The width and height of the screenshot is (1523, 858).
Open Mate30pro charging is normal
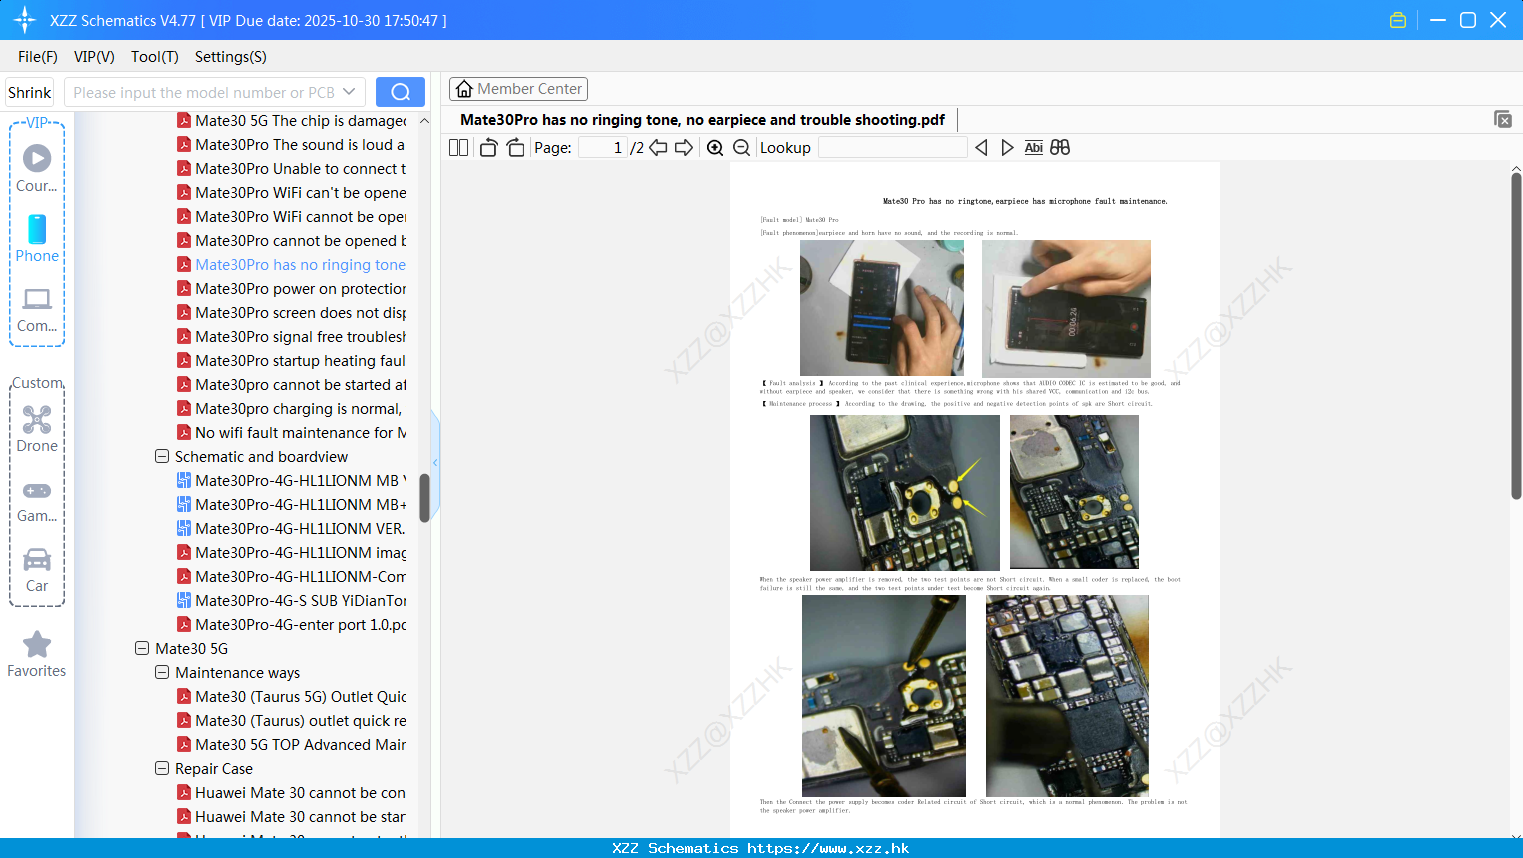click(292, 408)
